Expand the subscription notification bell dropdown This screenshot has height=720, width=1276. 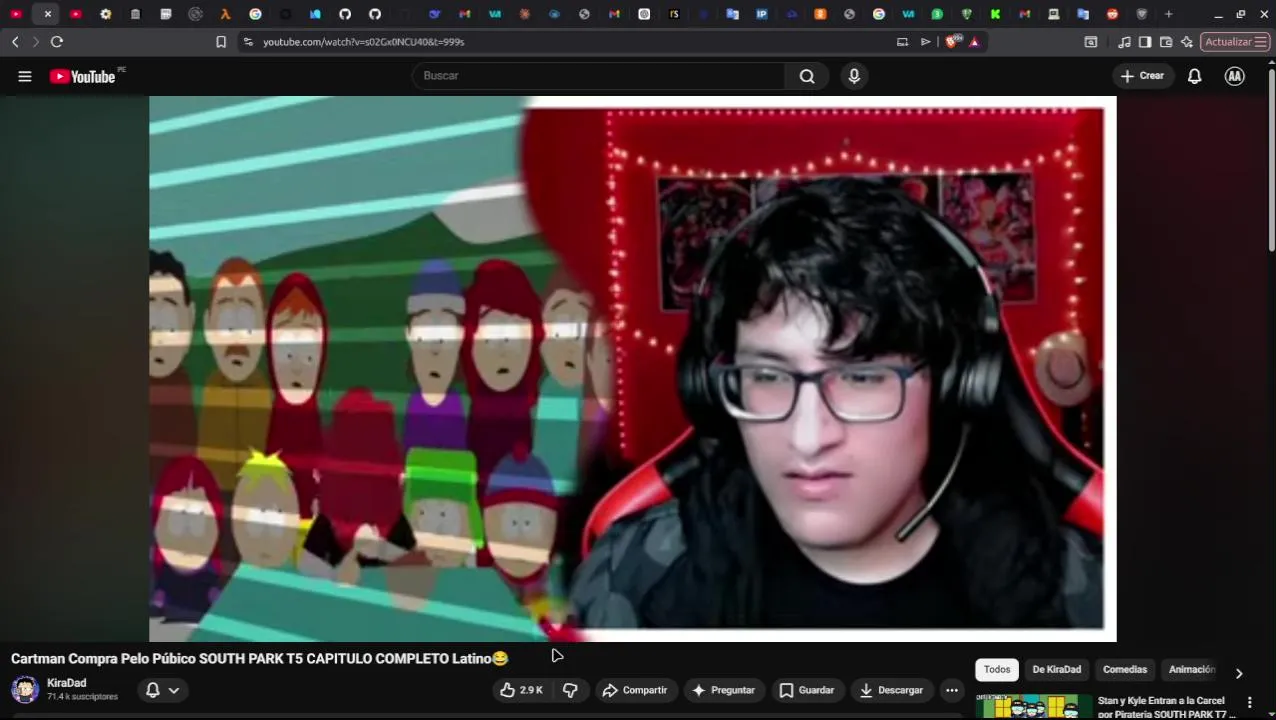[x=163, y=690]
